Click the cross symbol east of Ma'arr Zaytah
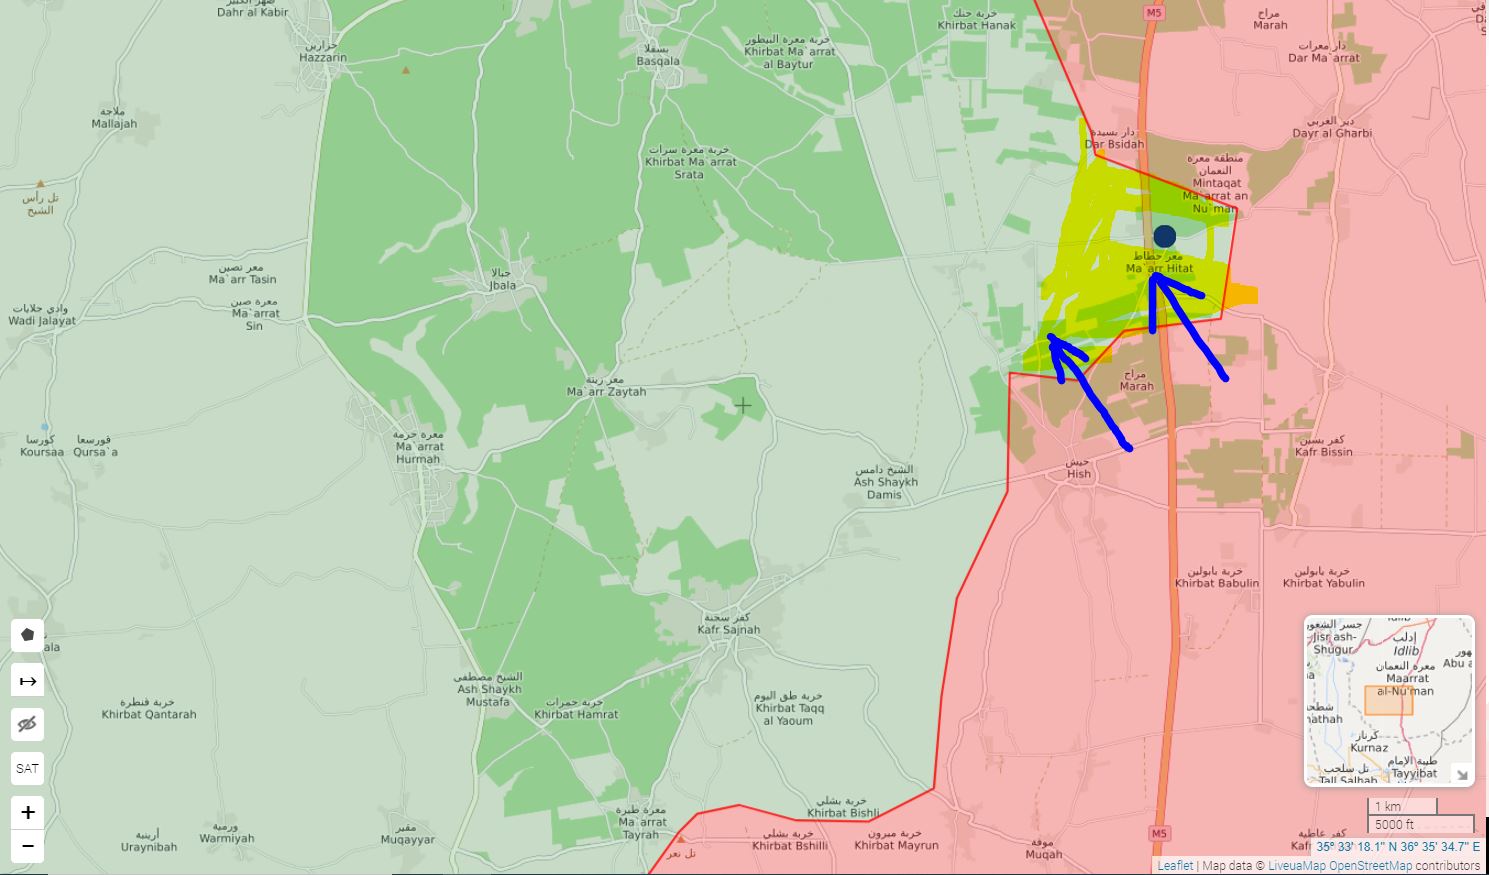Image resolution: width=1489 pixels, height=875 pixels. 743,405
